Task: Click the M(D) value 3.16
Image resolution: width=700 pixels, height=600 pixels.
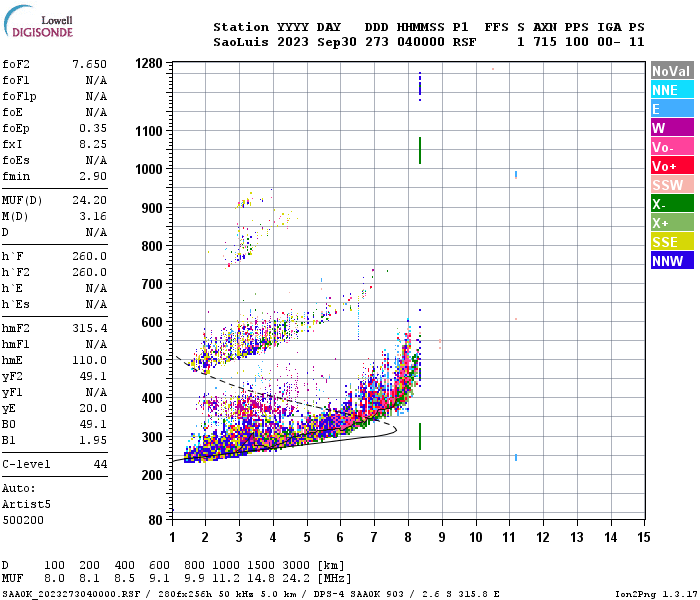Action: tap(93, 216)
